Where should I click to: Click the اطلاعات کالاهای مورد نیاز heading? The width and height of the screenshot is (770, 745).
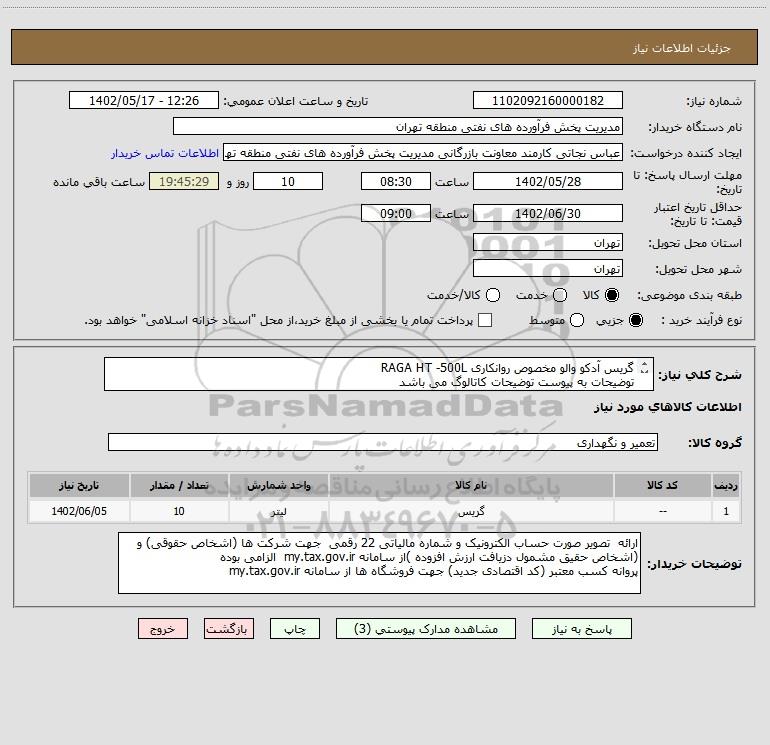coord(667,407)
